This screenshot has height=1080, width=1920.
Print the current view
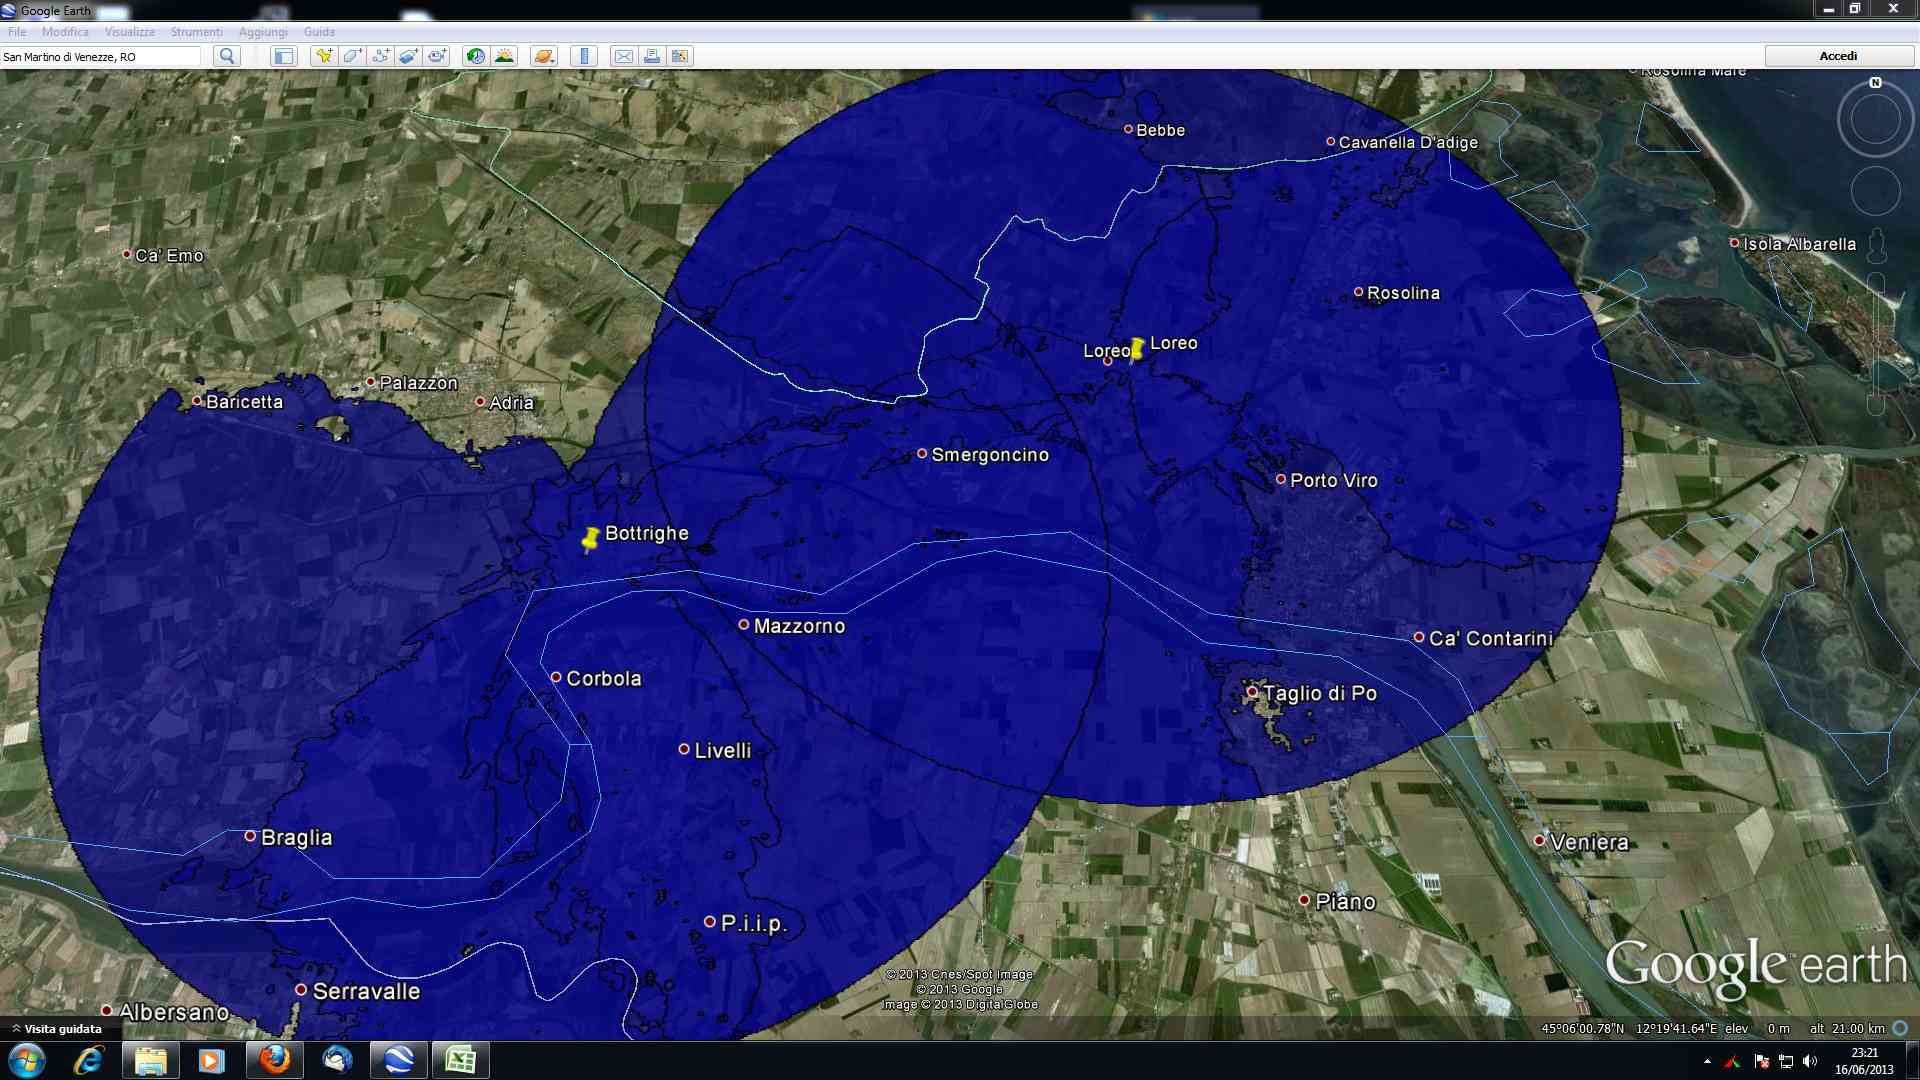click(x=652, y=56)
